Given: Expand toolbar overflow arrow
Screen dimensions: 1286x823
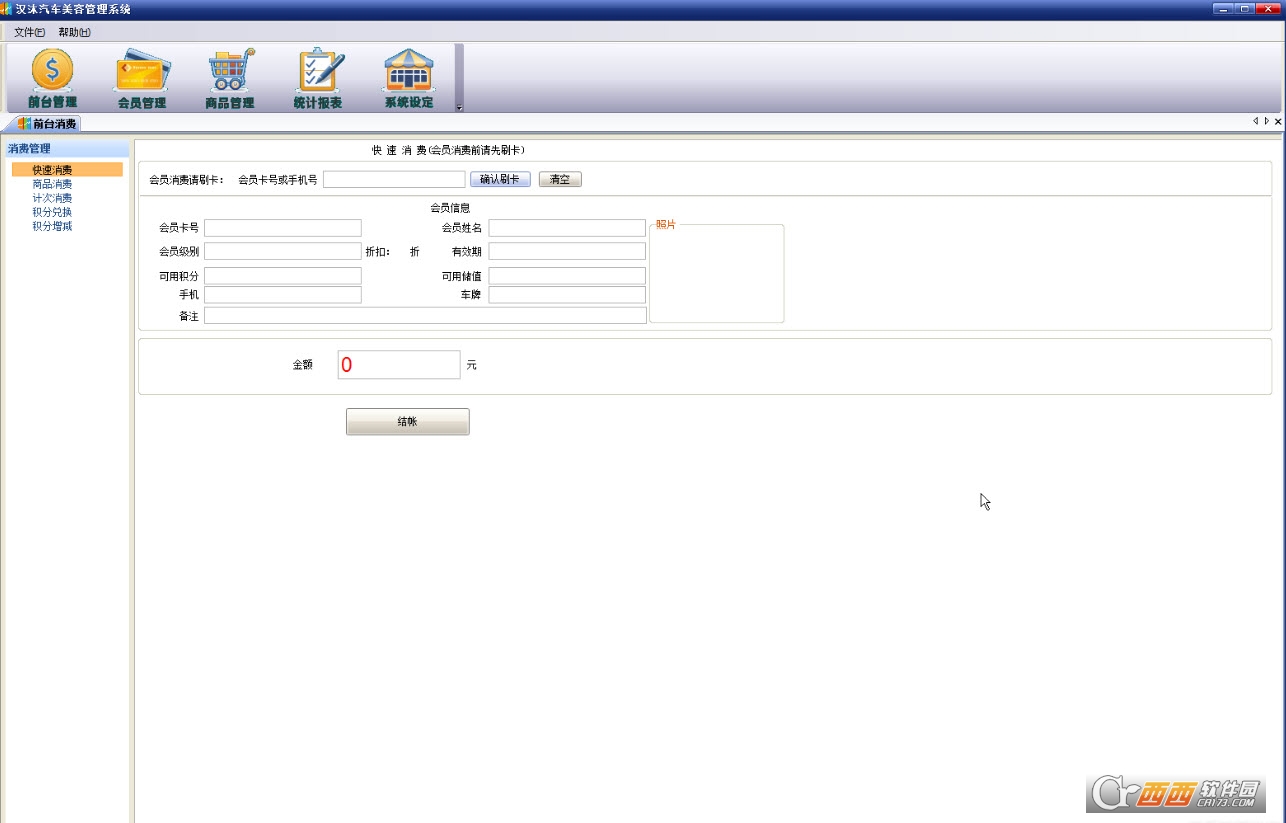Looking at the screenshot, I should click(459, 107).
